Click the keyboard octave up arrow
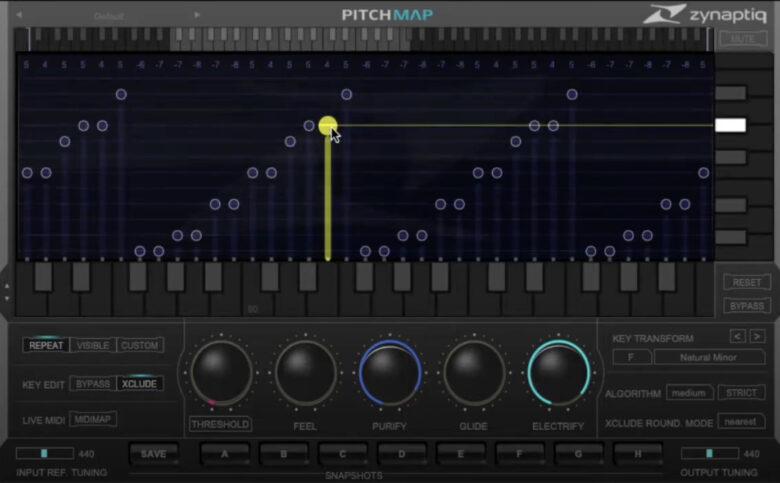Viewport: 780px width, 483px height. (x=7, y=287)
